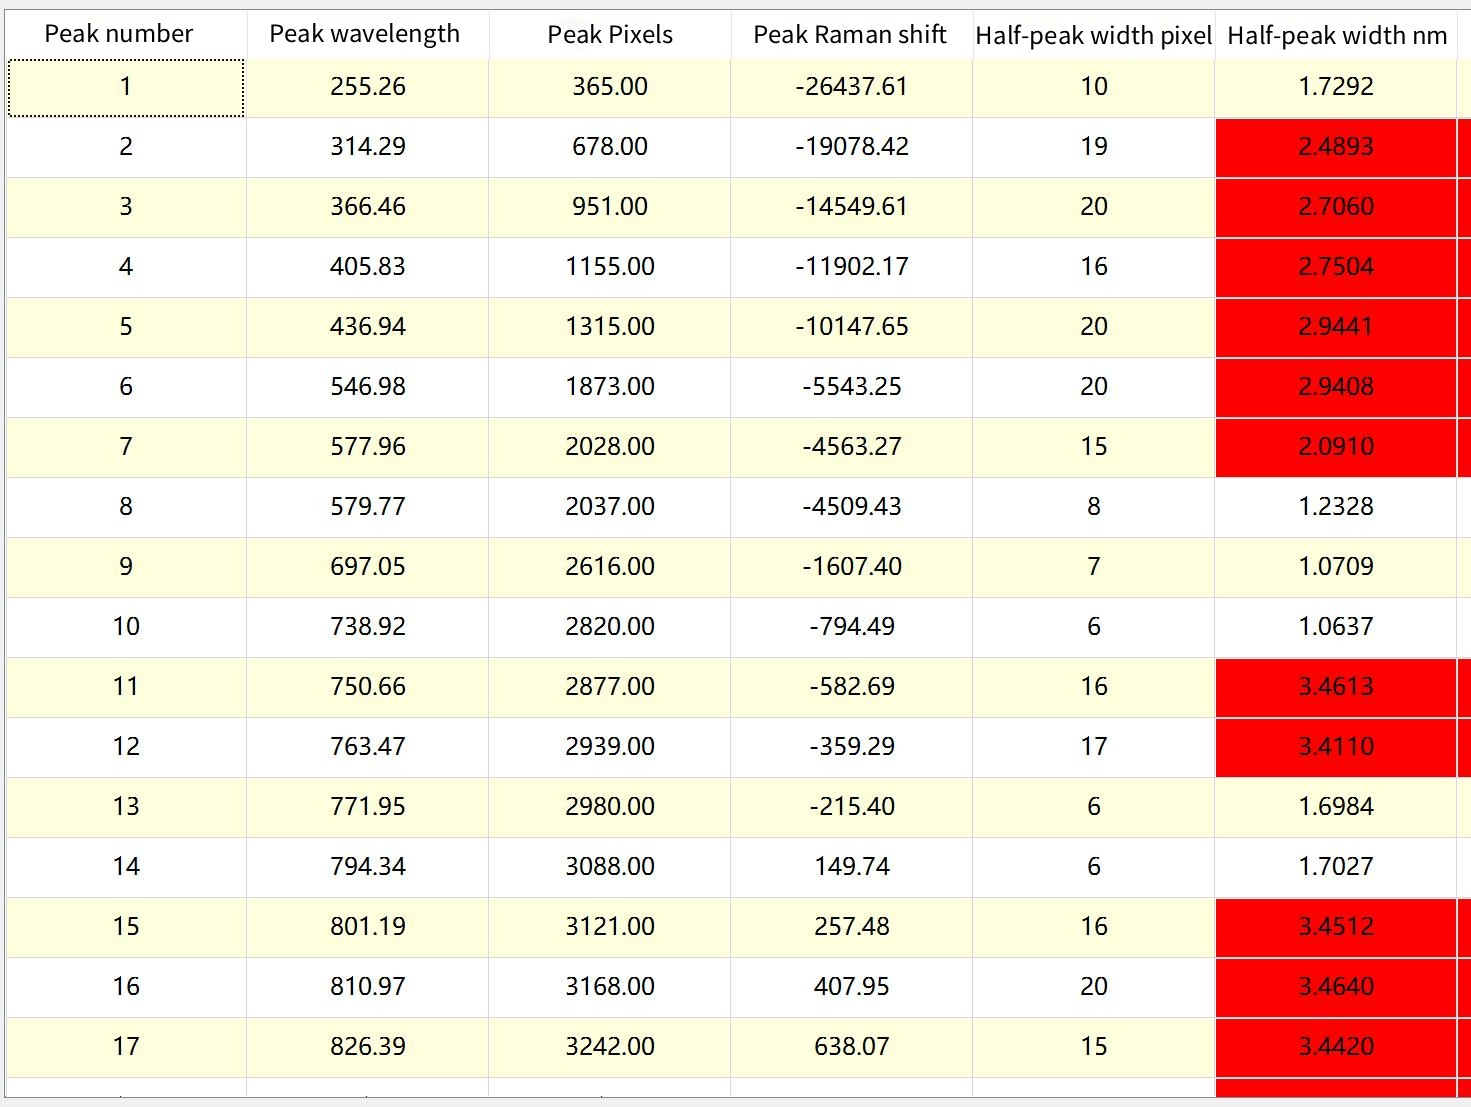Click red highlighted cell 3.4420

point(1336,1047)
